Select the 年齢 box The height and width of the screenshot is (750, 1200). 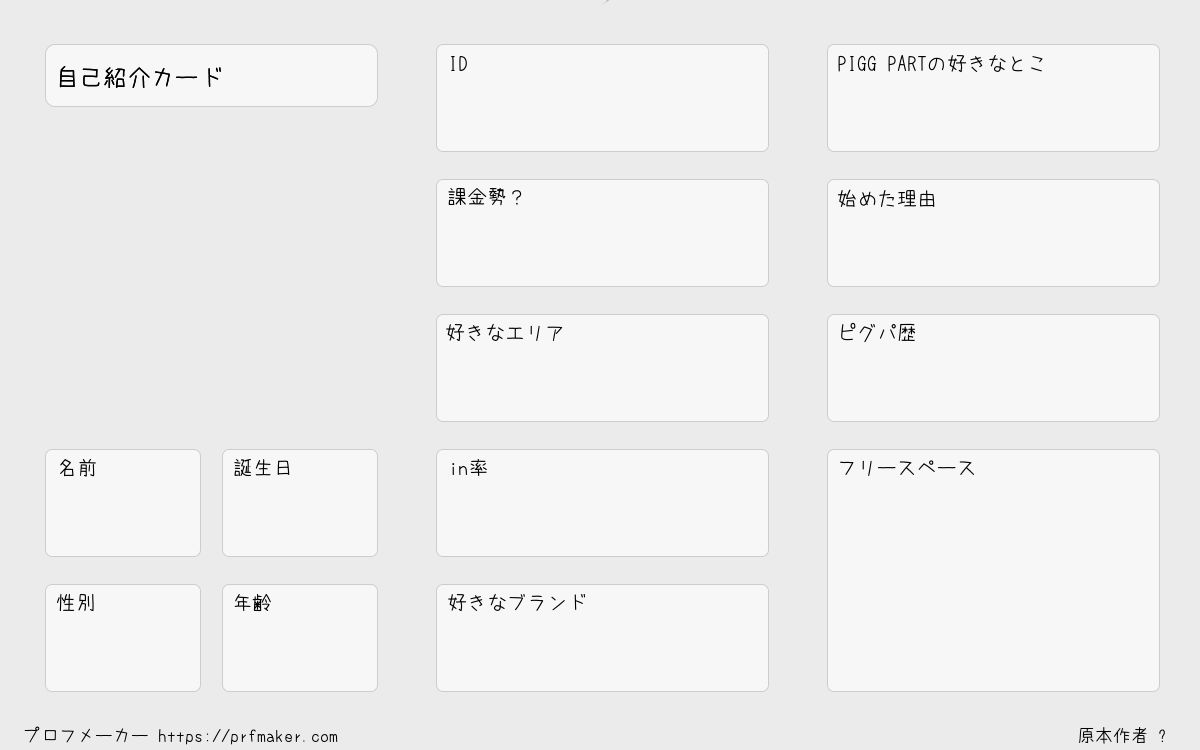pyautogui.click(x=300, y=638)
